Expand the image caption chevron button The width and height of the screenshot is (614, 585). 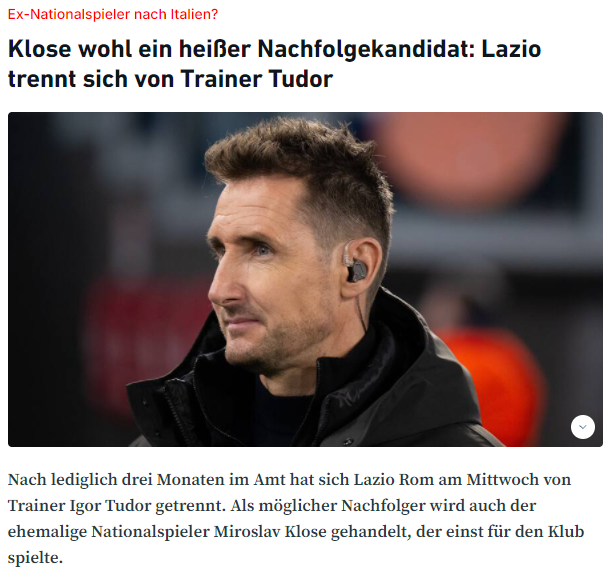pos(582,427)
